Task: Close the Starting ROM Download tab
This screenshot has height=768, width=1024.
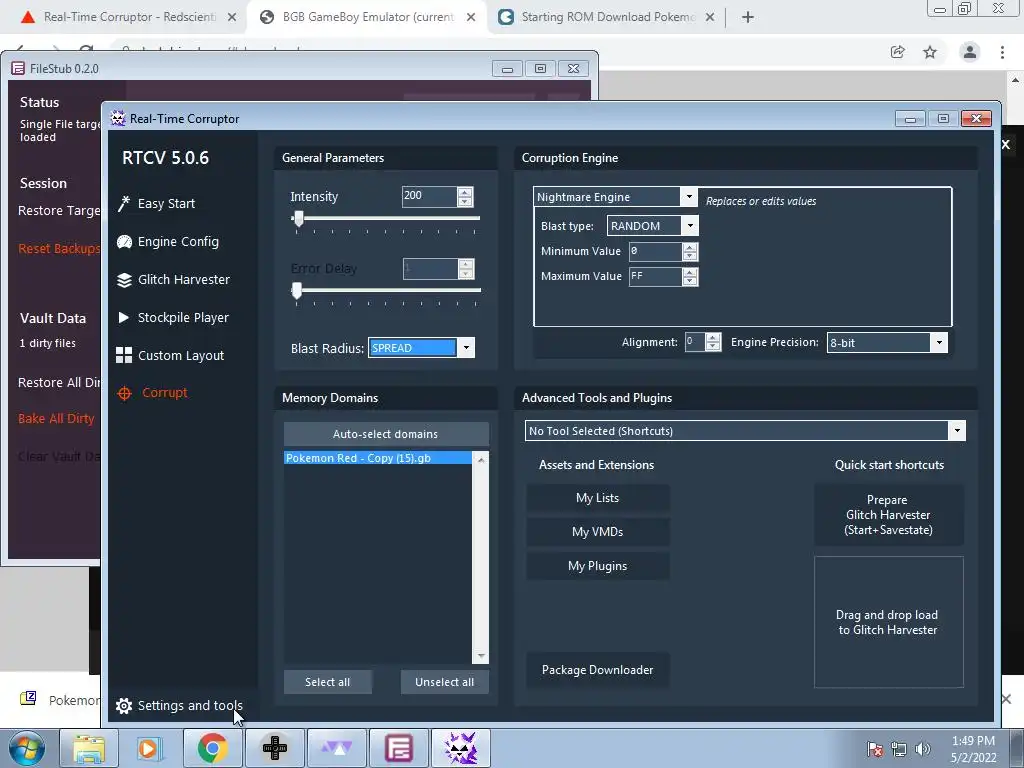Action: (x=710, y=18)
